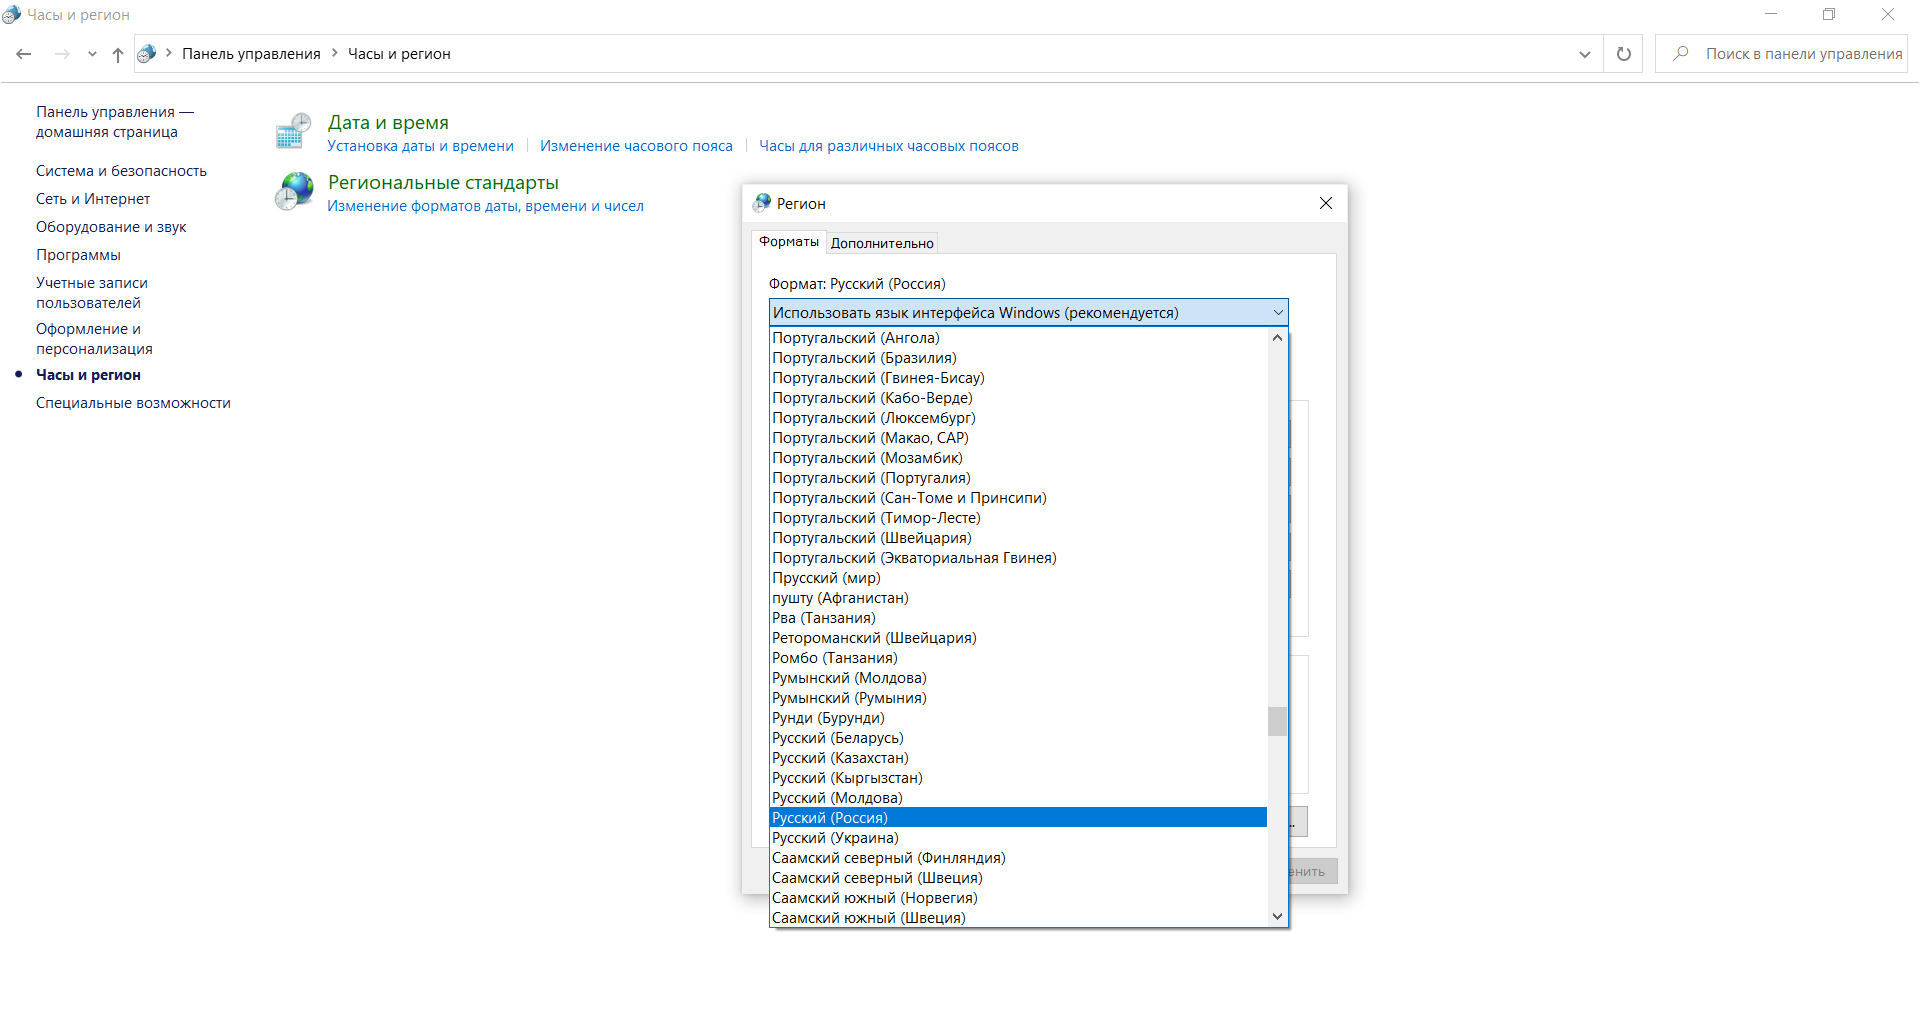This screenshot has height=1029, width=1920.
Task: Open 'Часы для различных часовых поясов' link
Action: (888, 146)
